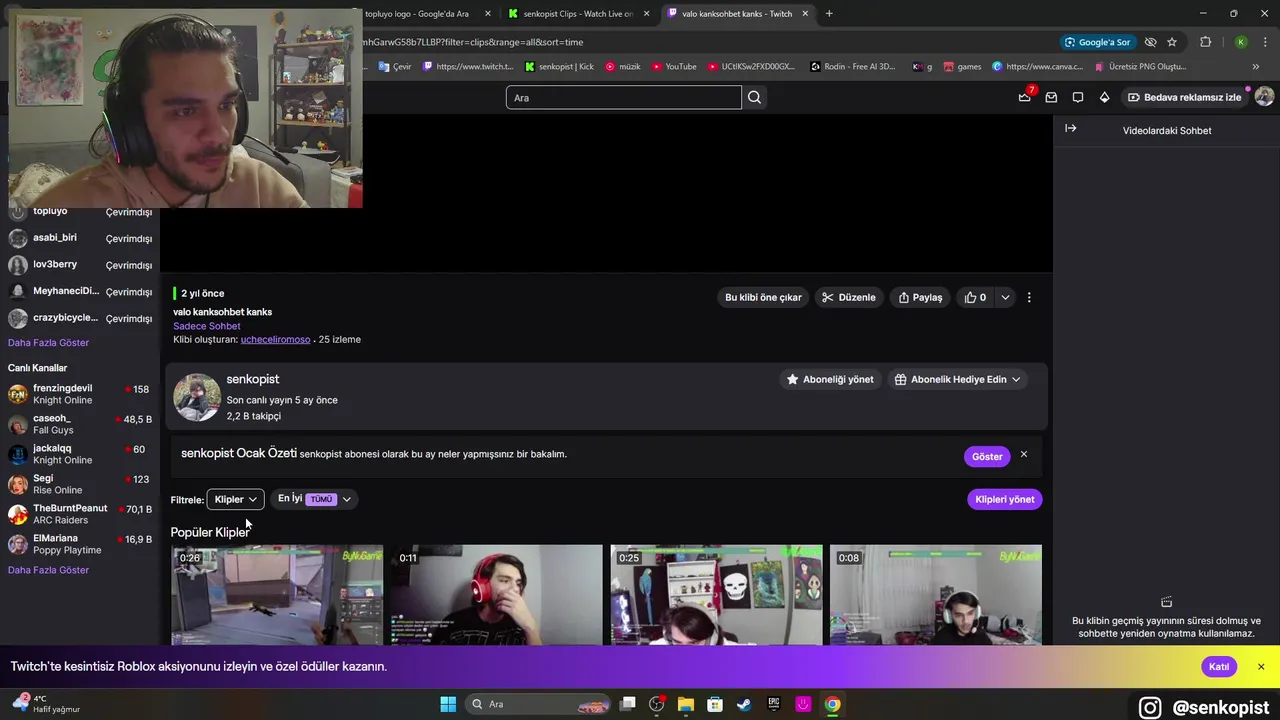Click the Chrome icon on the taskbar
Image resolution: width=1280 pixels, height=720 pixels.
[832, 704]
